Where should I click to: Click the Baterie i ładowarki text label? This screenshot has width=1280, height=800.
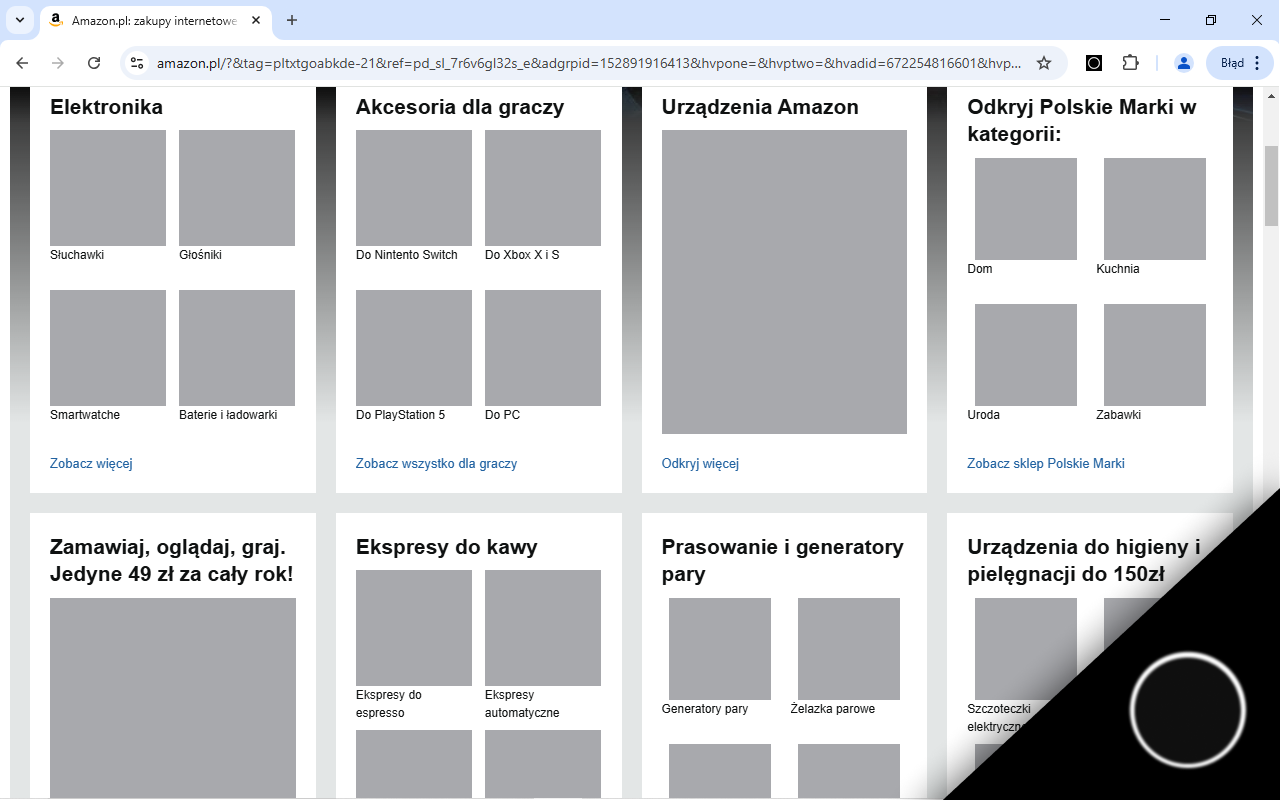pos(228,415)
